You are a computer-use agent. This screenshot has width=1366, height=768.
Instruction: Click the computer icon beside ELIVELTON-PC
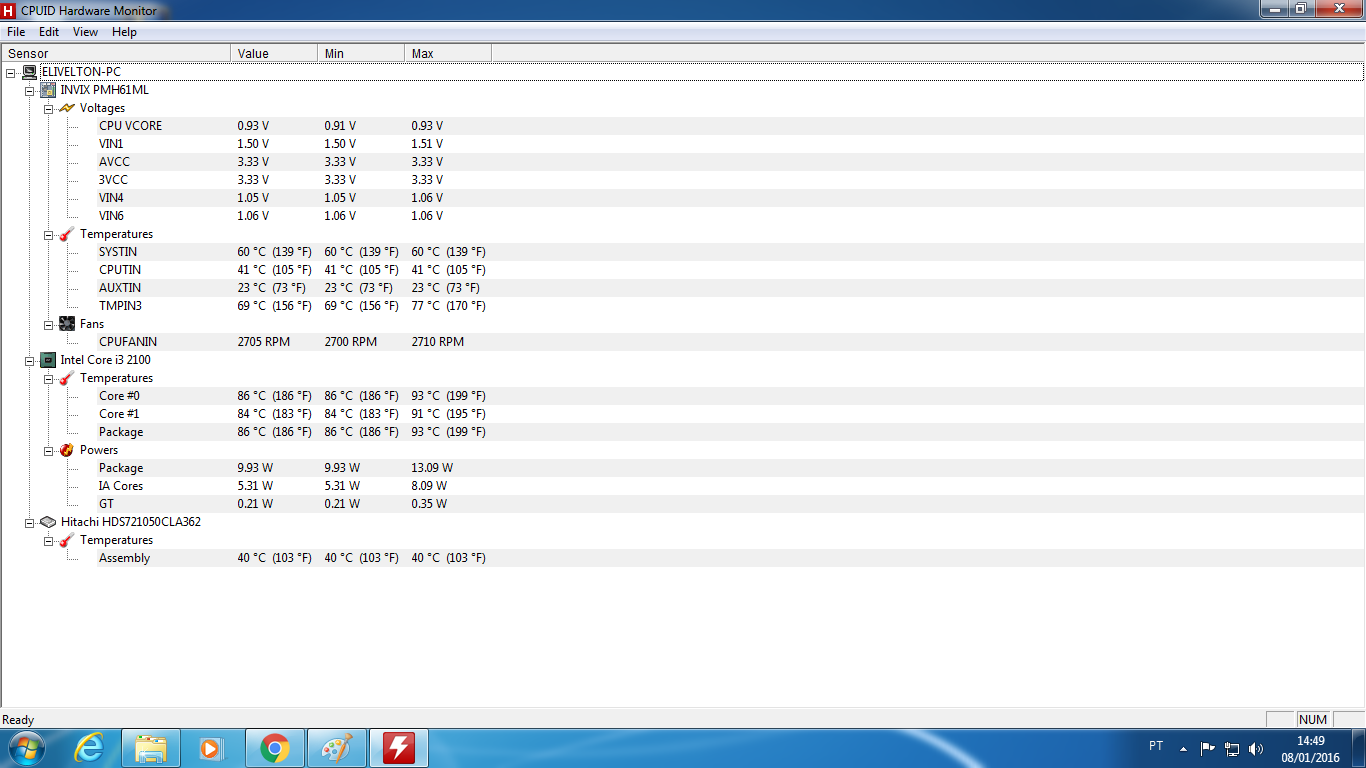point(29,72)
